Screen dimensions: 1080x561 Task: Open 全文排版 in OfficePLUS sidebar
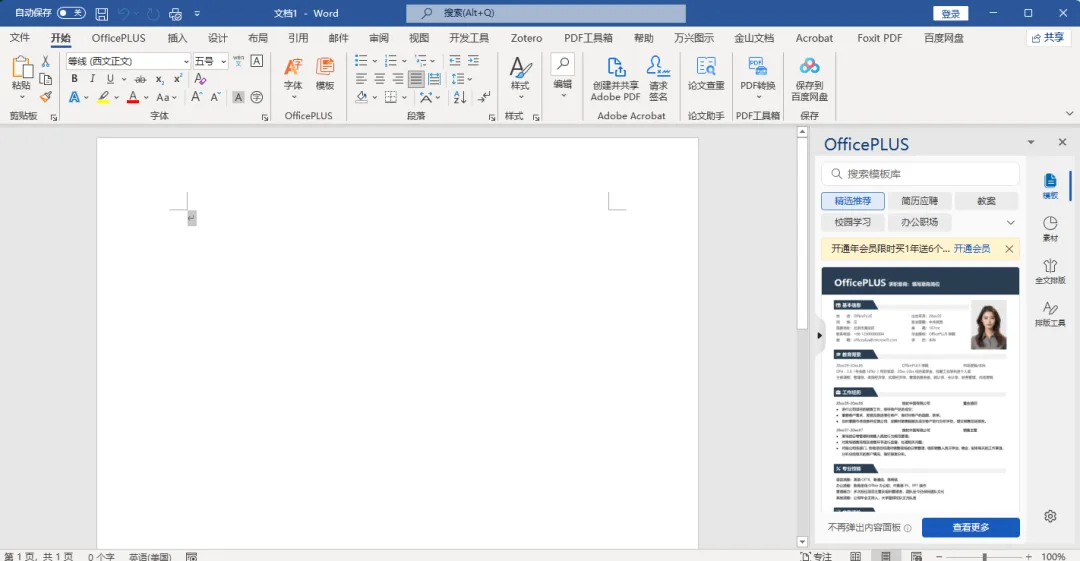[x=1050, y=271]
